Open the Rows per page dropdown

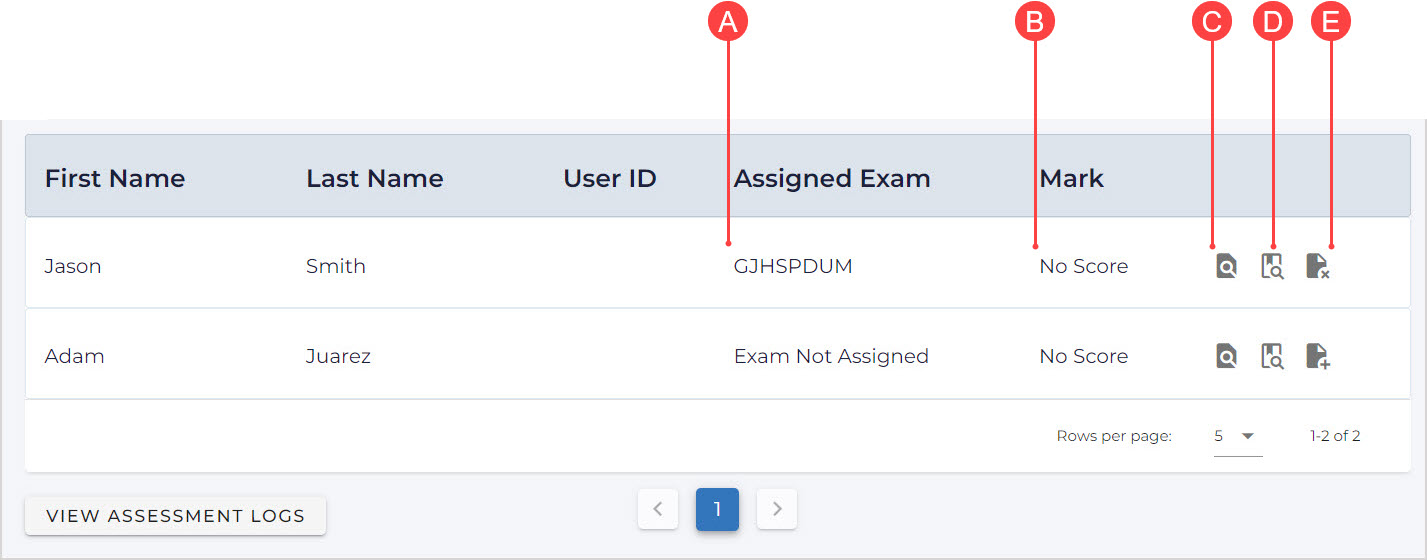click(x=1237, y=436)
